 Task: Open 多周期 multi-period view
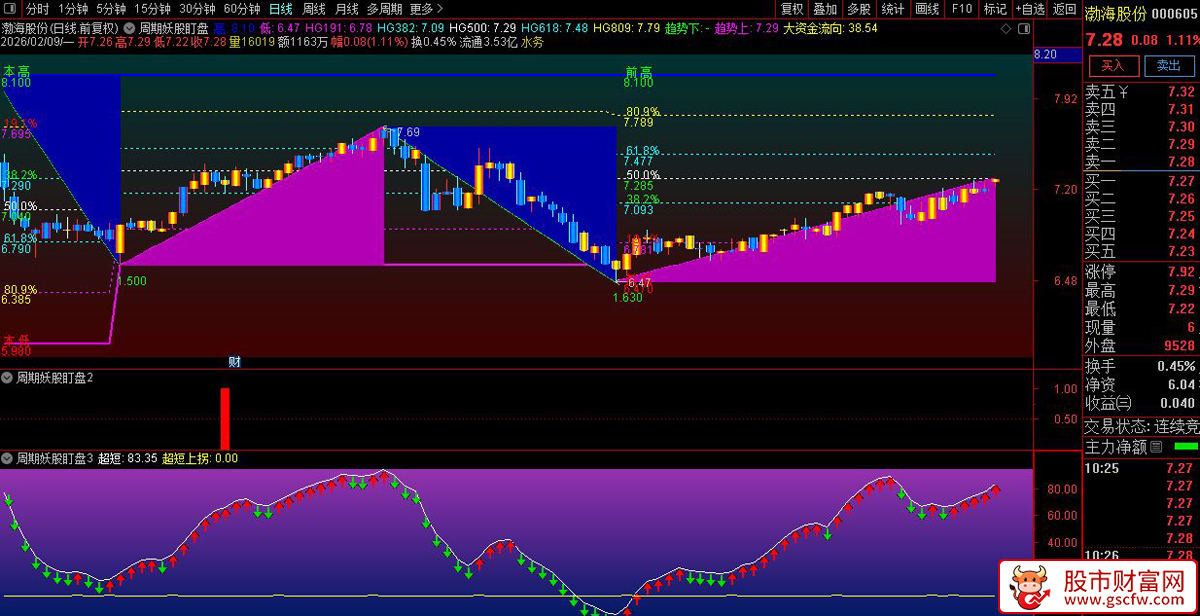click(384, 9)
